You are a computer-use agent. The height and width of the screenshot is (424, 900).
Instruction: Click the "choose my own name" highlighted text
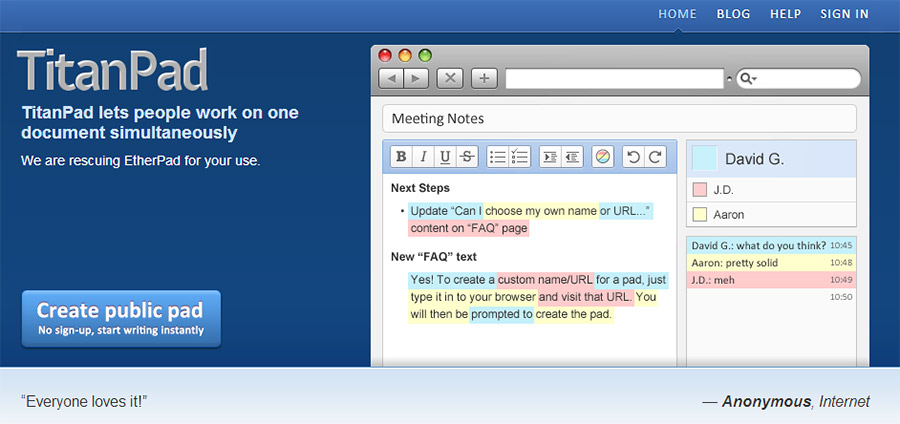coord(541,211)
